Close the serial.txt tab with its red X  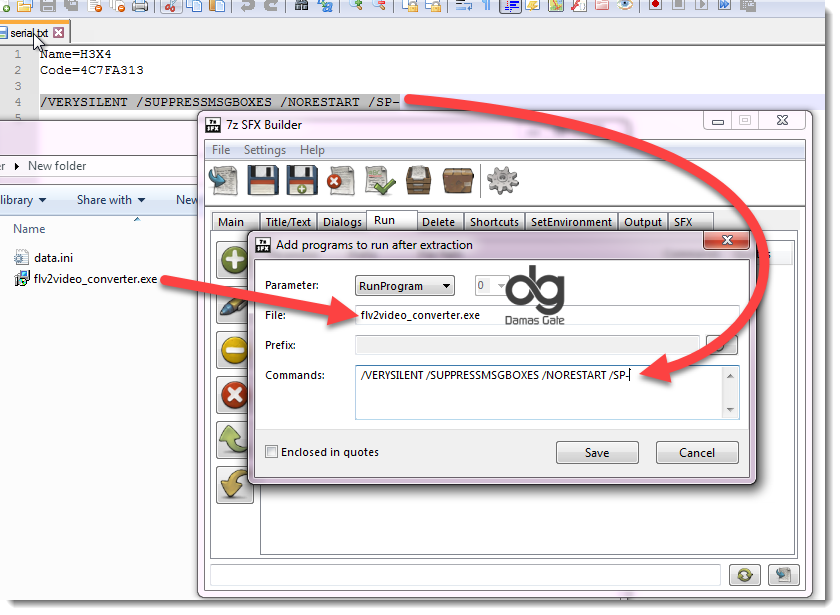click(x=58, y=33)
